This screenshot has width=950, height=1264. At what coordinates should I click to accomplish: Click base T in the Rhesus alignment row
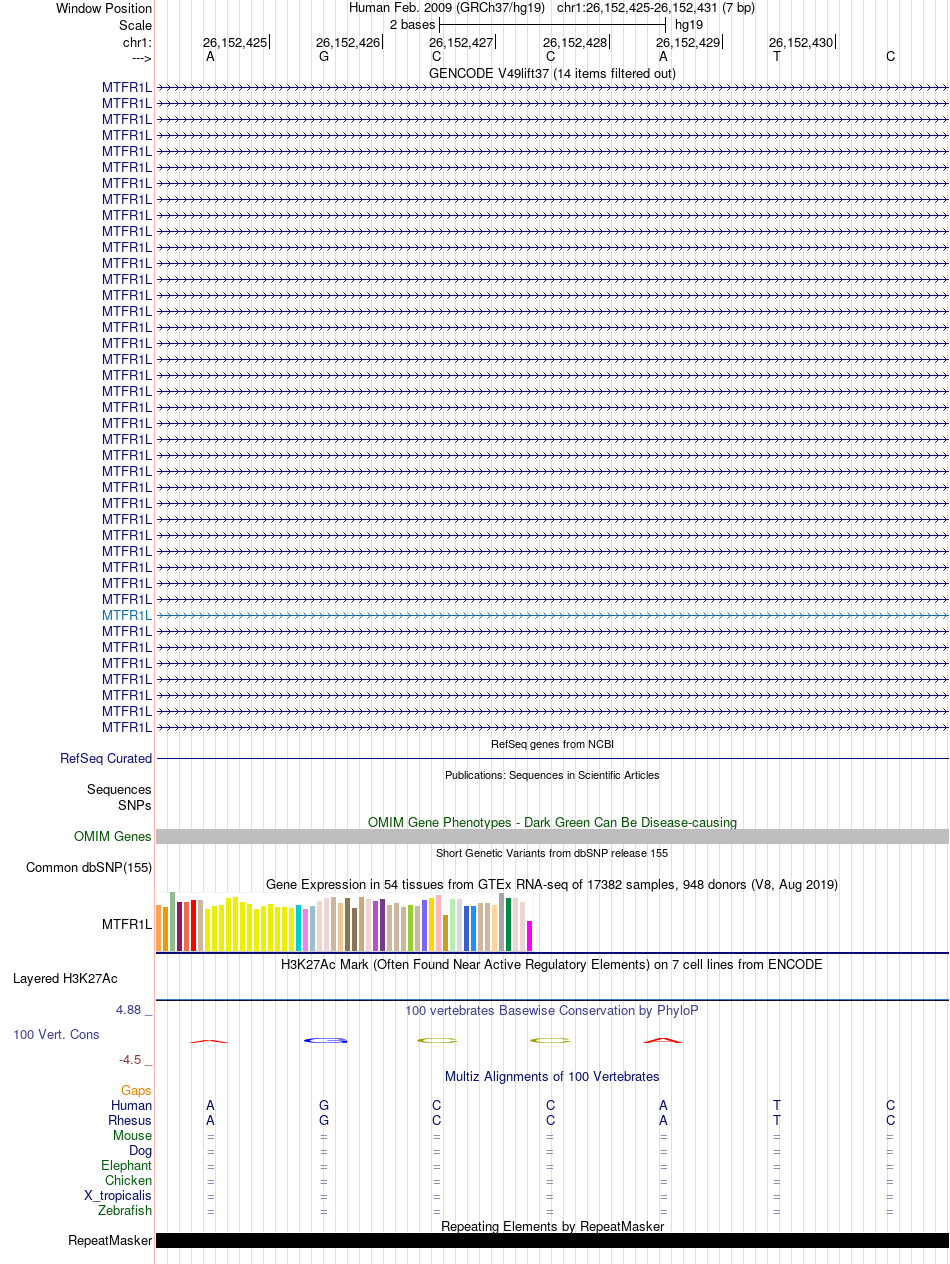coord(777,1121)
